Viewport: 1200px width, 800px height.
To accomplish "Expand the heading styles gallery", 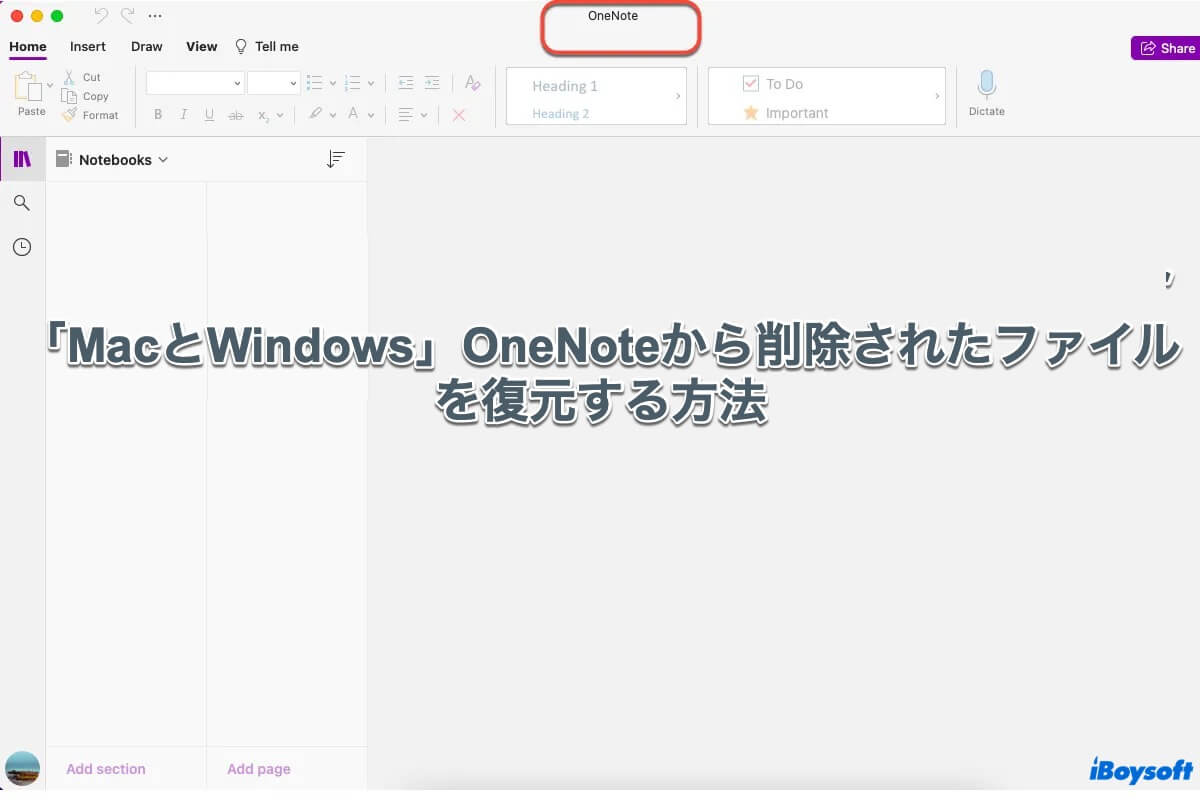I will (678, 96).
